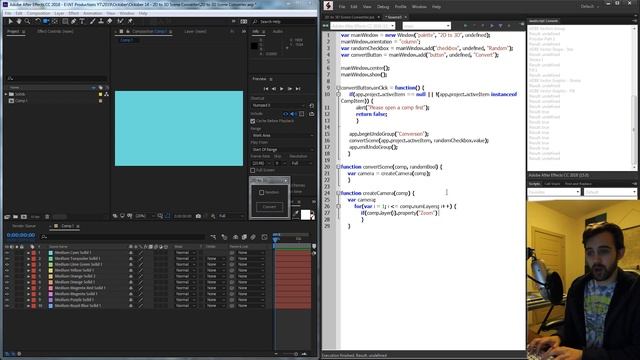The width and height of the screenshot is (640, 360).
Task: Select the Type tool in After Effects toolbar
Action: click(x=82, y=21)
